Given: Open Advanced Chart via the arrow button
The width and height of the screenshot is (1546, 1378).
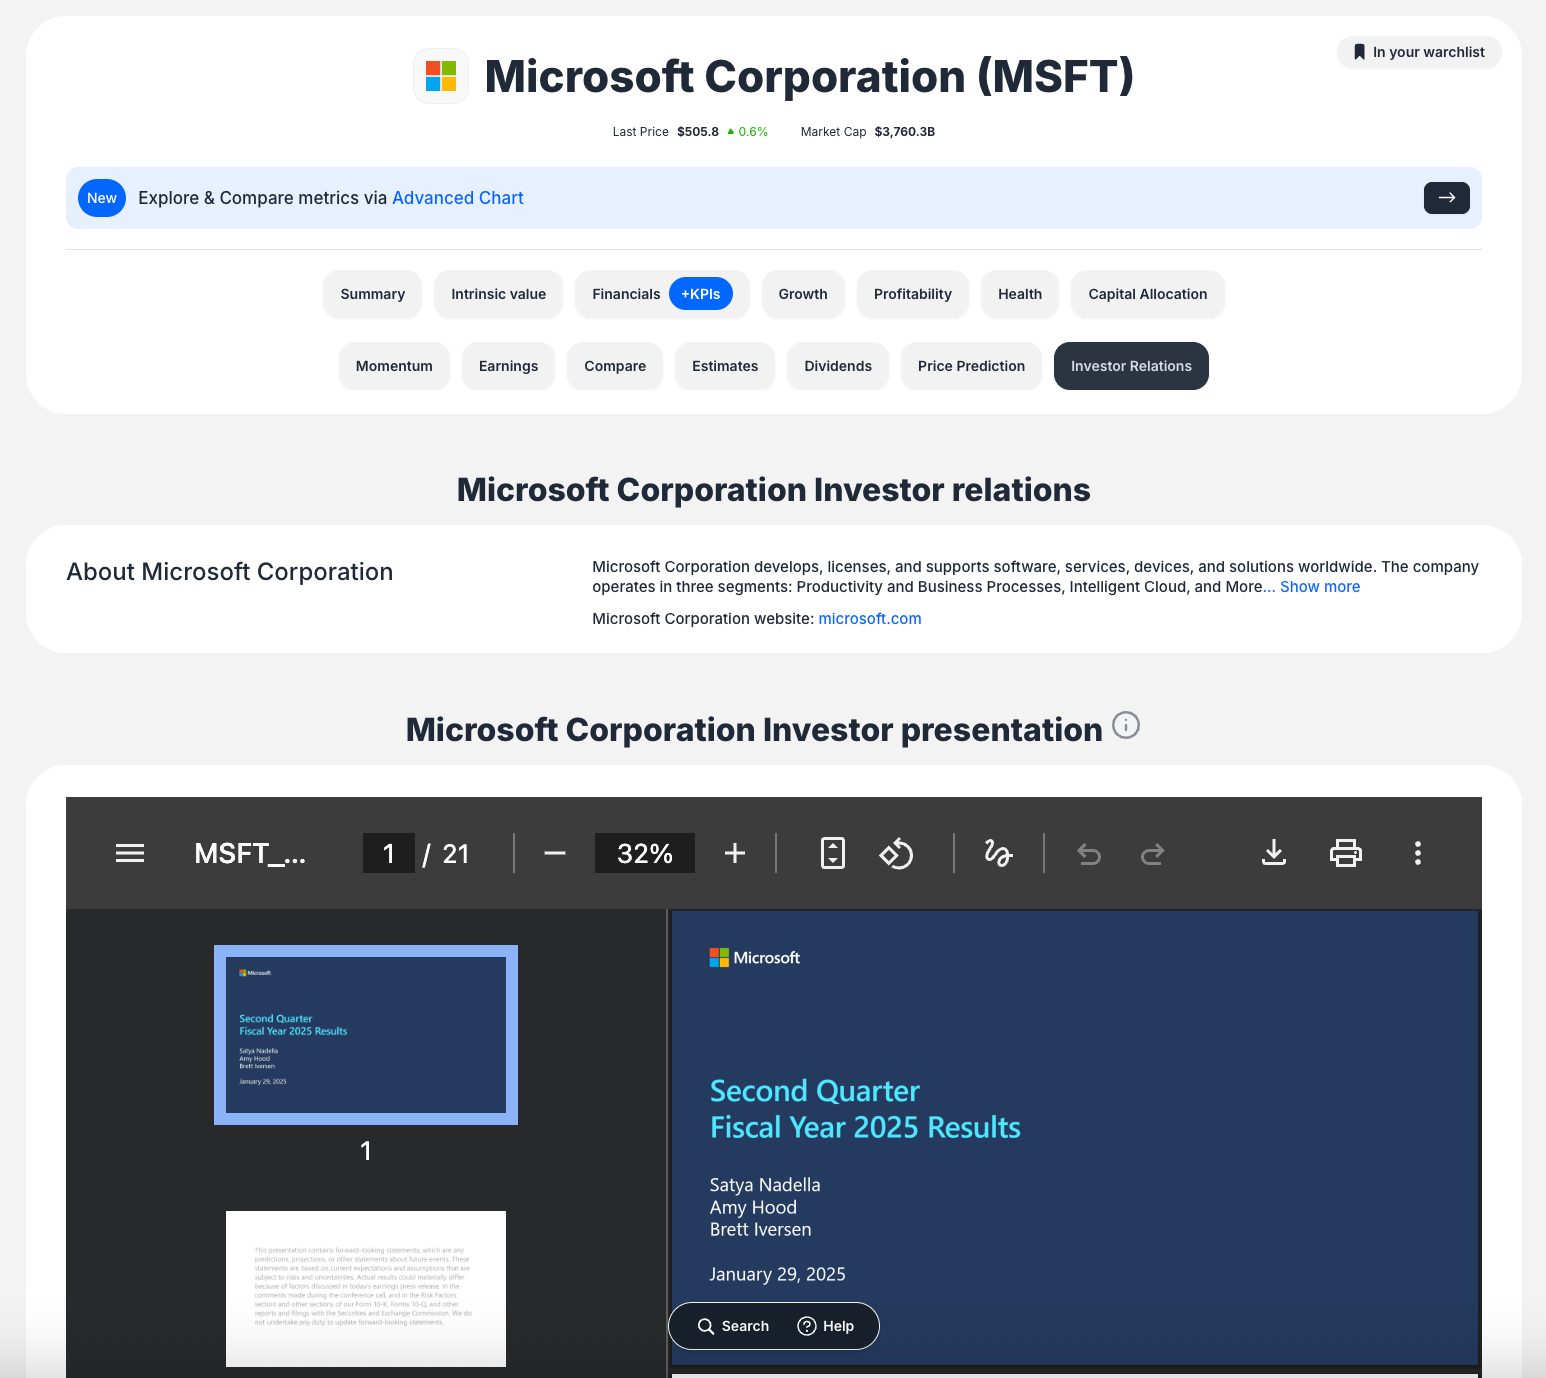Looking at the screenshot, I should 1447,198.
